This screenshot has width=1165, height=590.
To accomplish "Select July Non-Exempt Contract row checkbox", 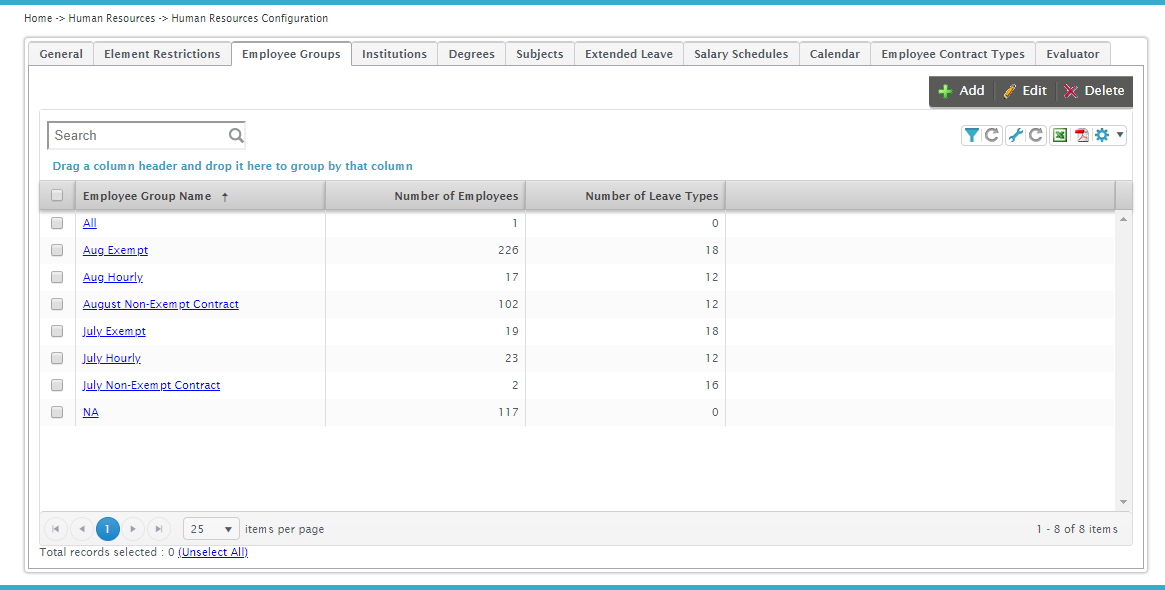I will [x=57, y=385].
